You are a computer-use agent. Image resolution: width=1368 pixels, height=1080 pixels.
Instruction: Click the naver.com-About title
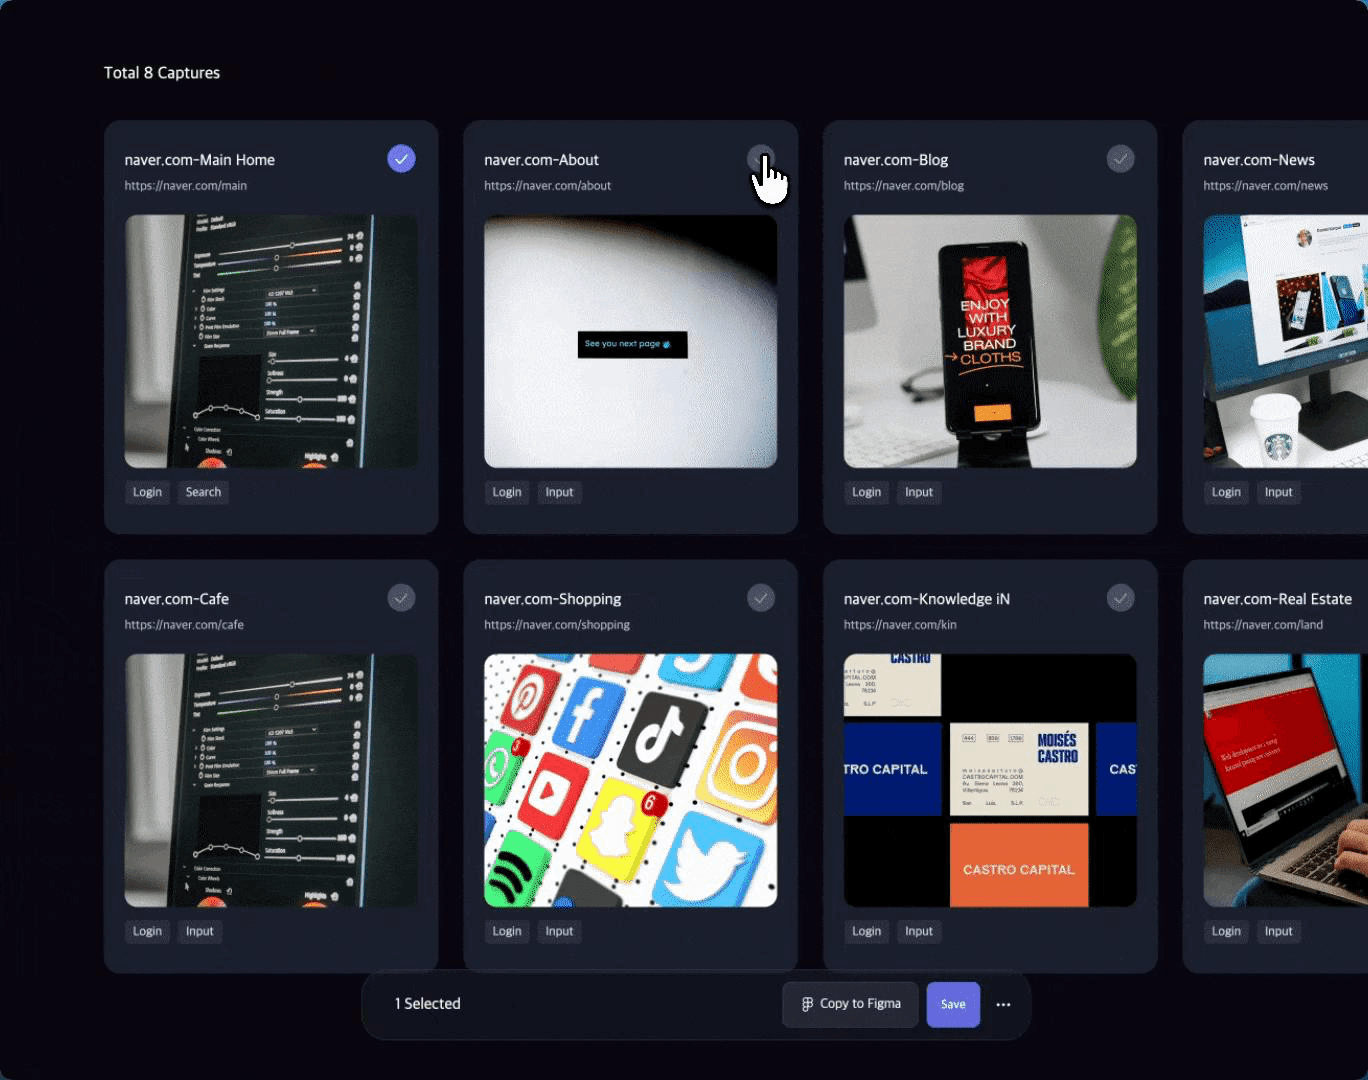541,160
